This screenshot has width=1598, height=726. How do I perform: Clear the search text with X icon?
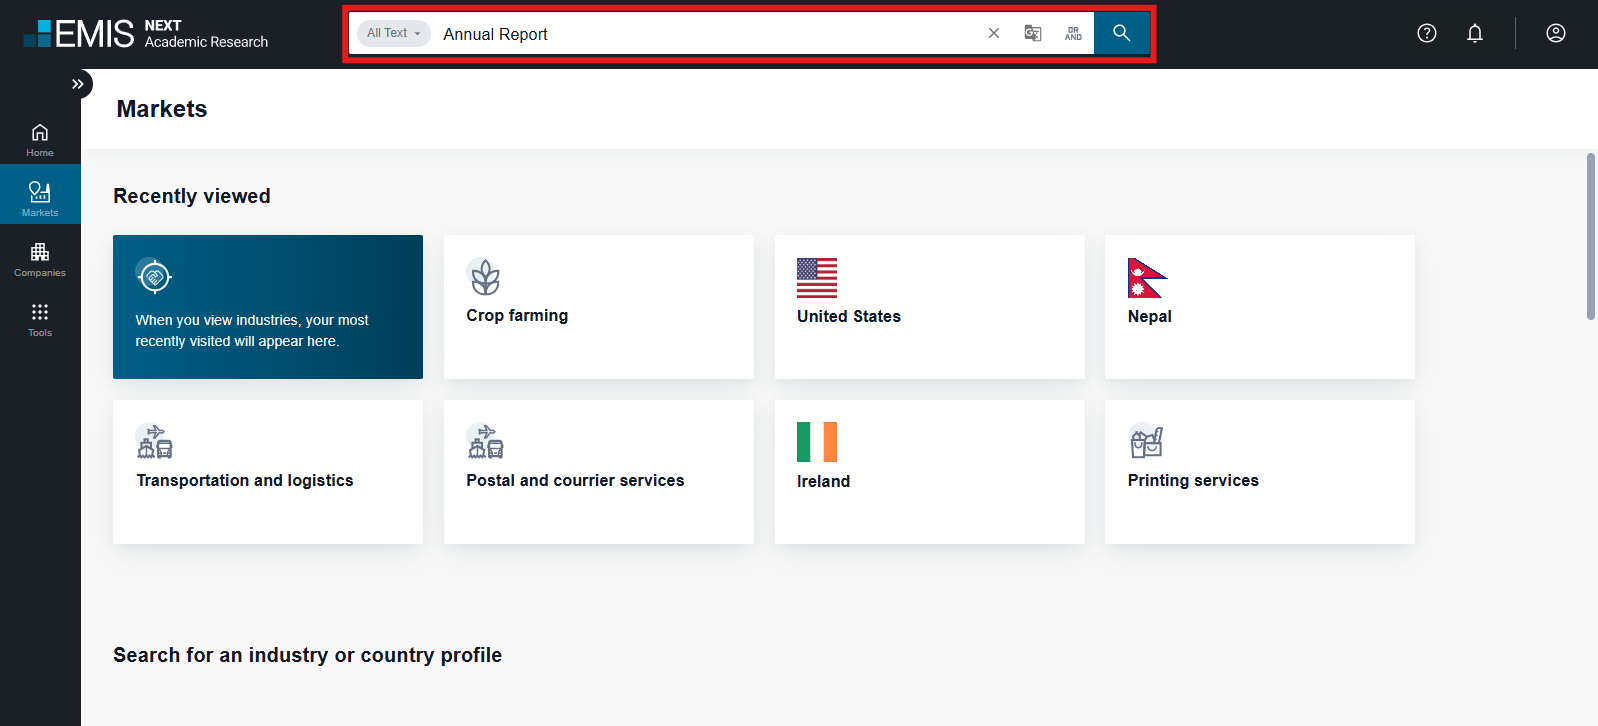(x=994, y=33)
